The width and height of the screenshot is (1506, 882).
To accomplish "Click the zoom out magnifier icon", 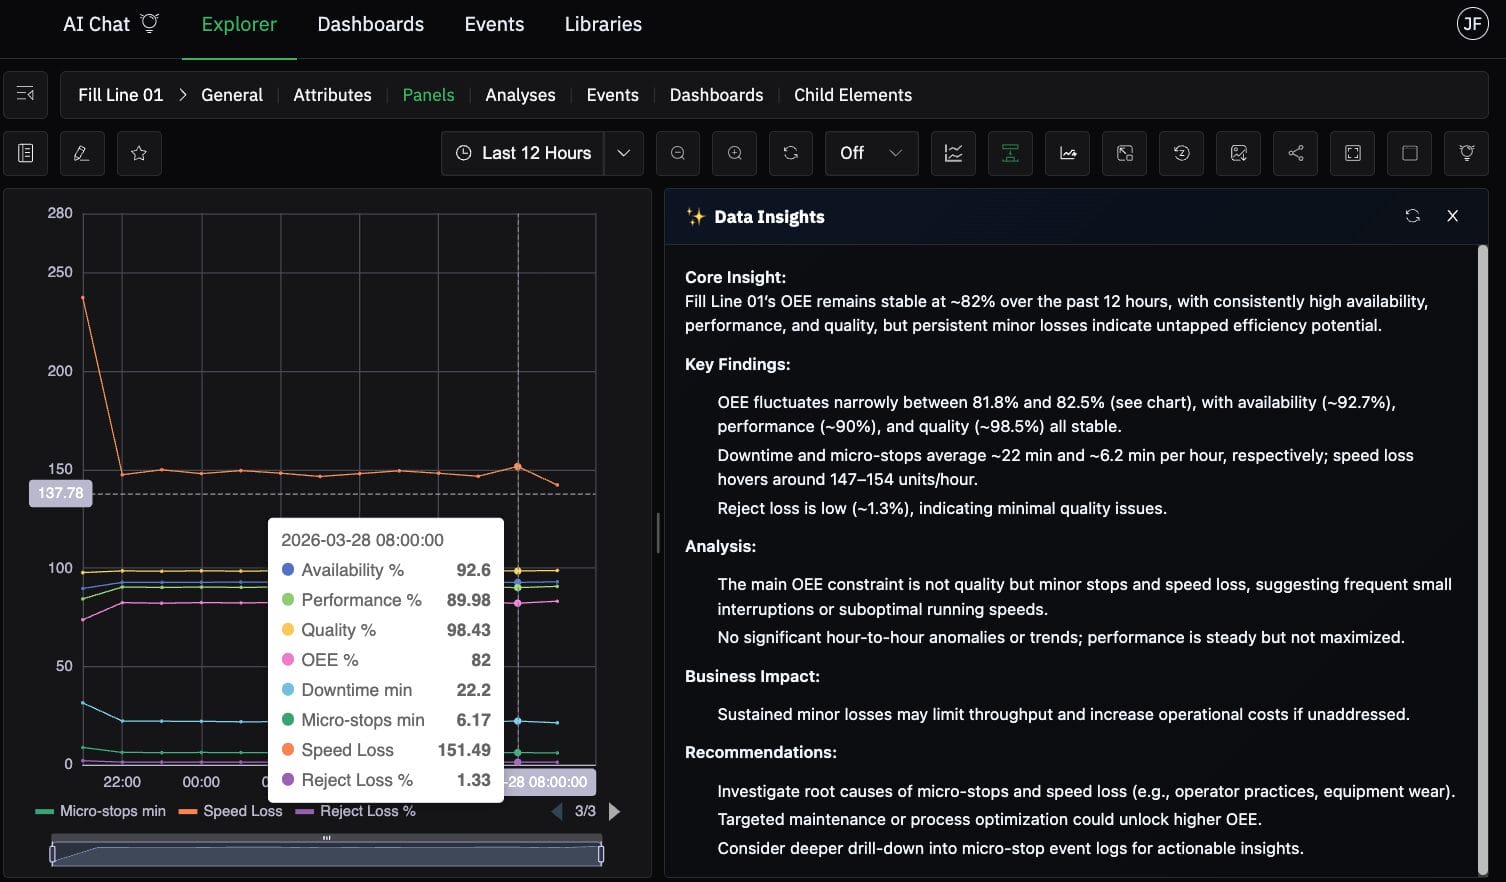I will [x=678, y=153].
